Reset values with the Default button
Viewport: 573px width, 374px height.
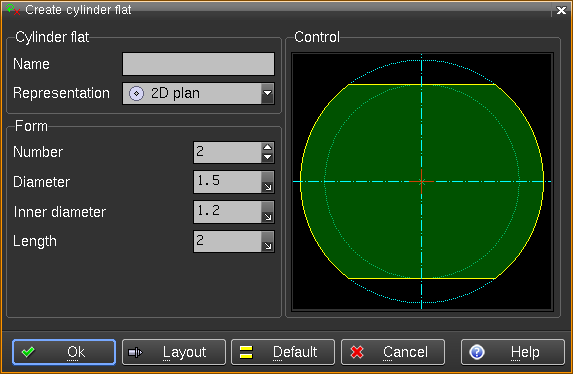click(x=283, y=352)
